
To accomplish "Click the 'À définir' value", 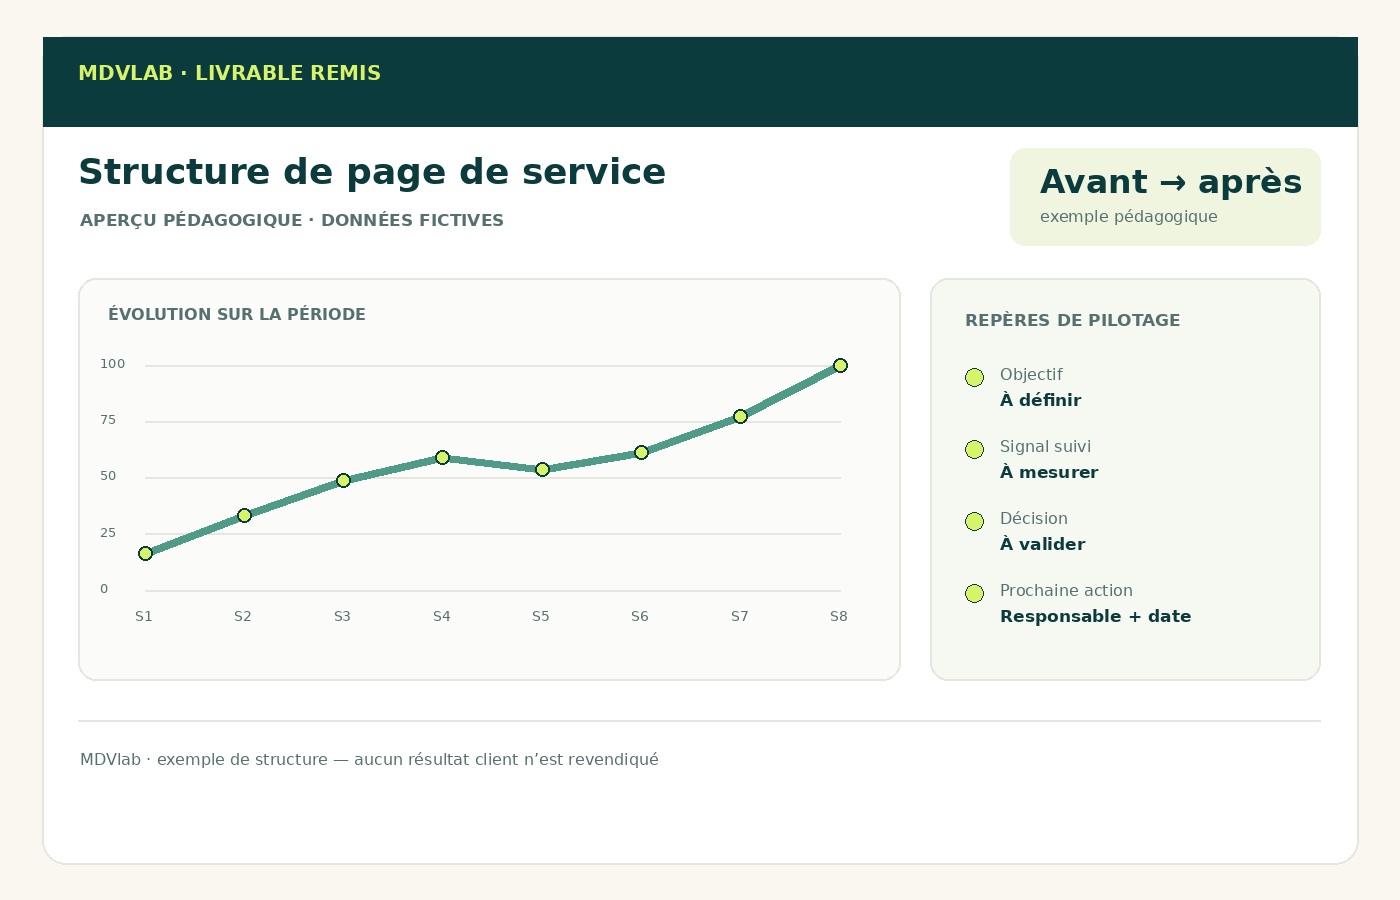I will coord(1040,400).
